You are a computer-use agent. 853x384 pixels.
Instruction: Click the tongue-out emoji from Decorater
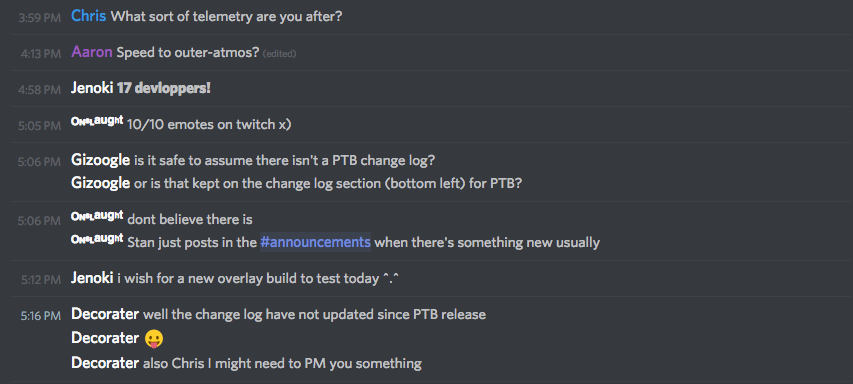(x=154, y=339)
